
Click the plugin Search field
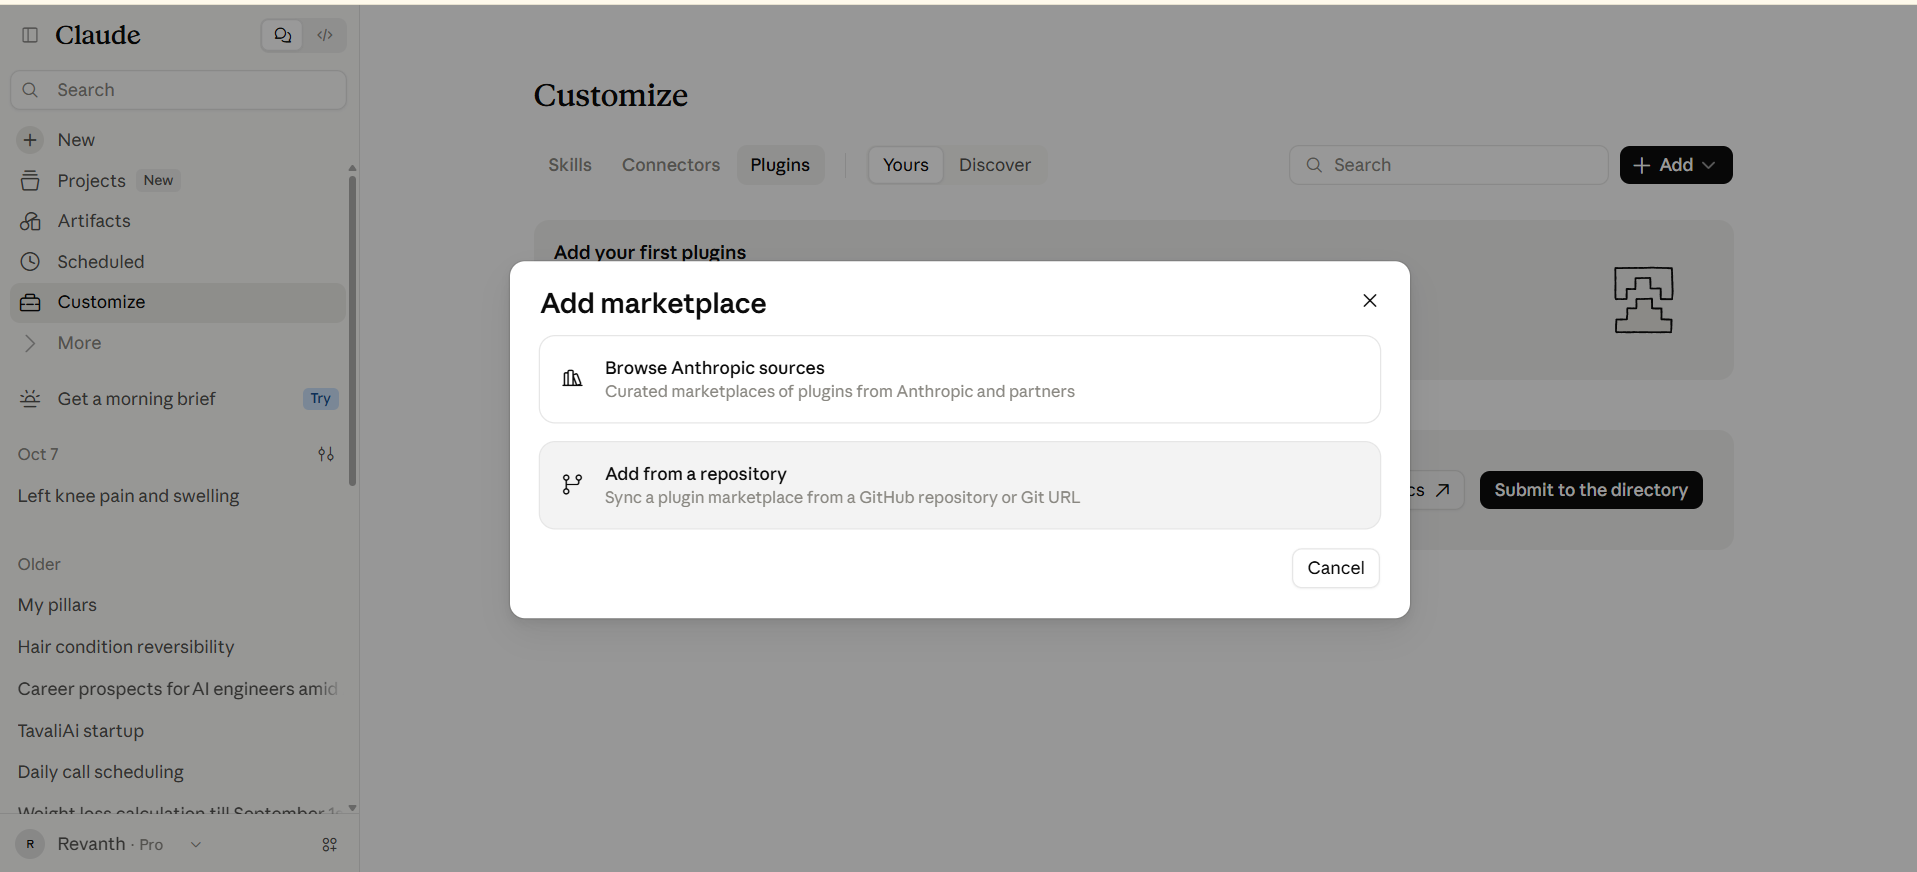click(1448, 165)
